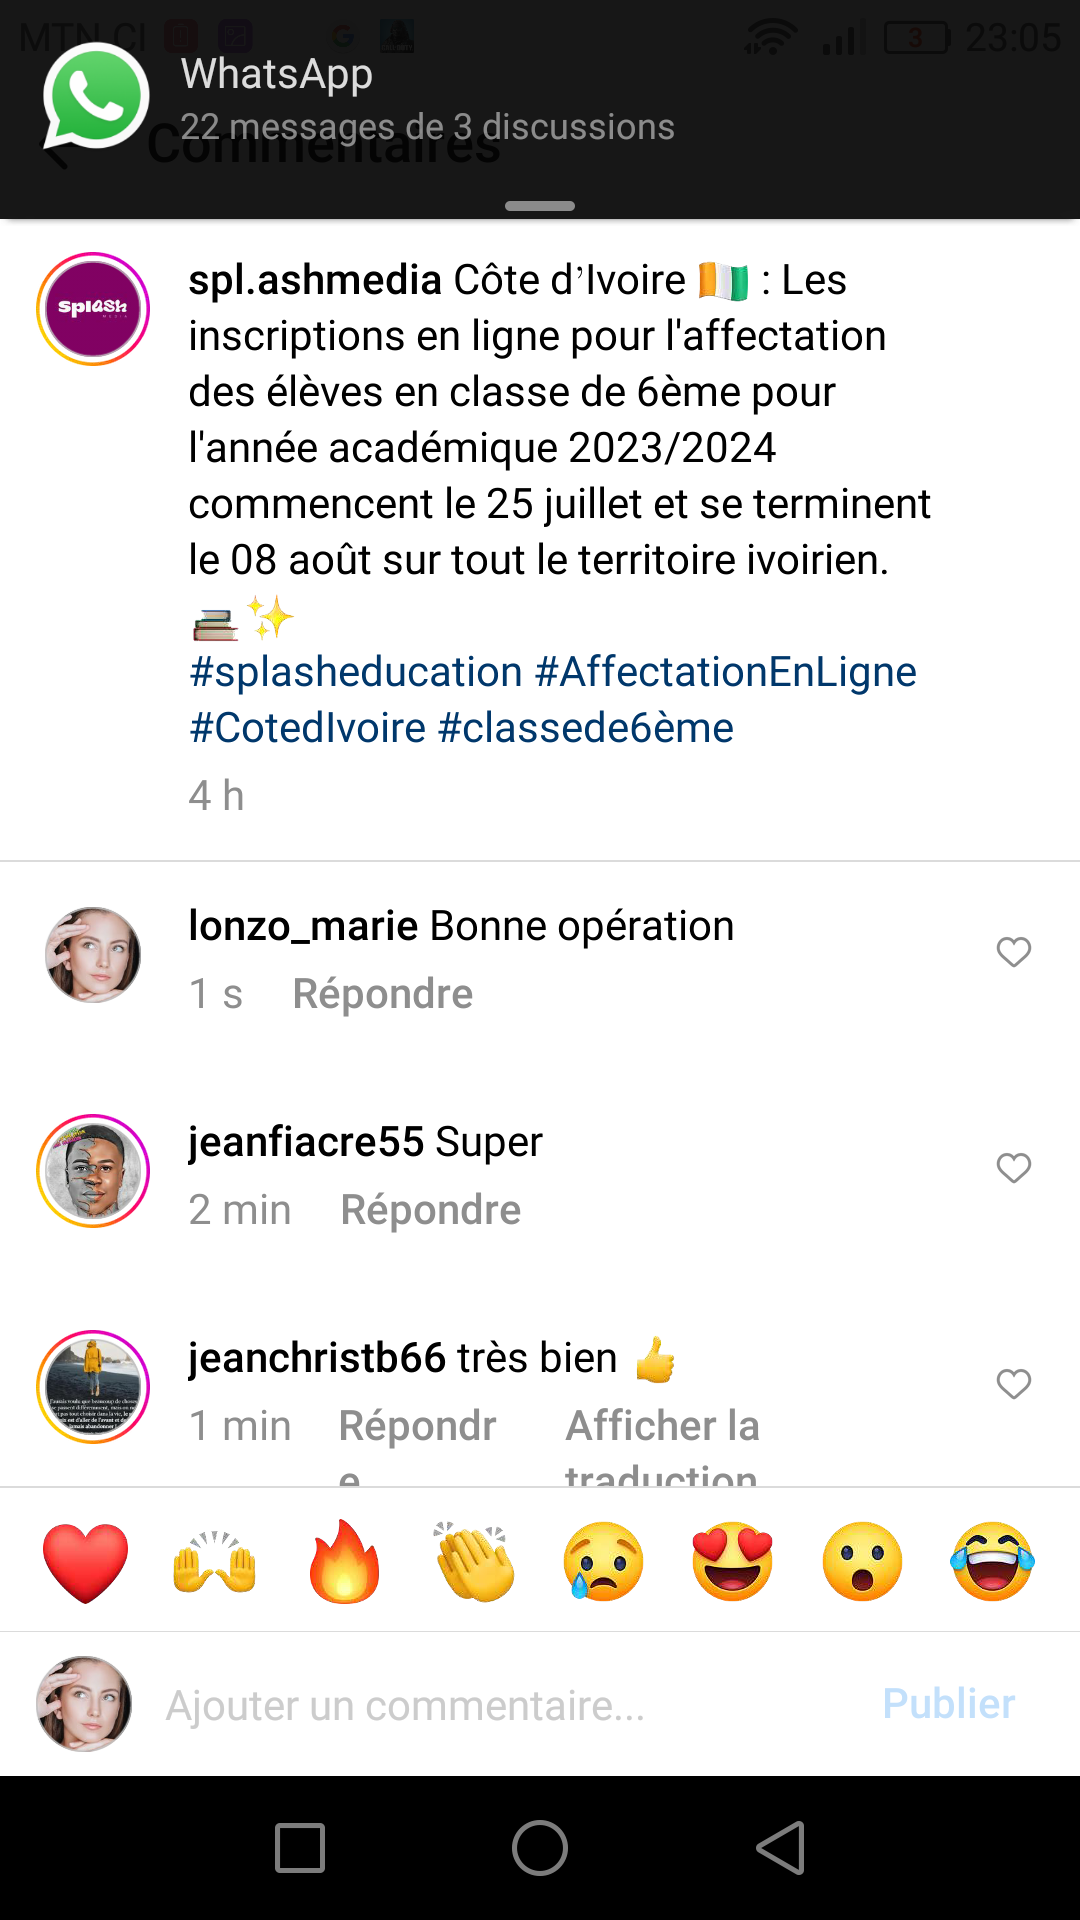Open the #splasheducation hashtag

click(x=356, y=672)
